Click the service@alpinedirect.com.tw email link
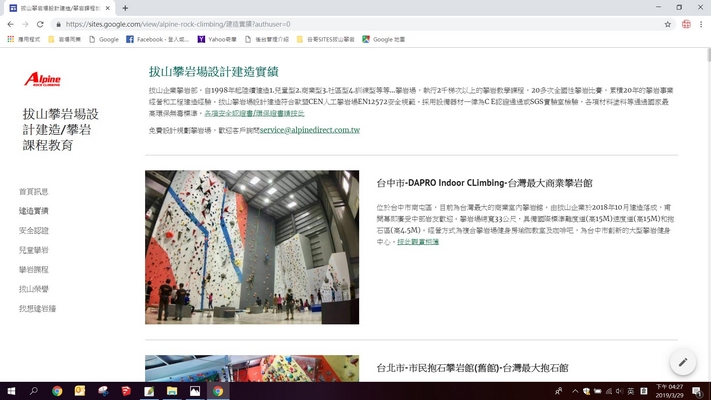The image size is (711, 400). (x=310, y=130)
